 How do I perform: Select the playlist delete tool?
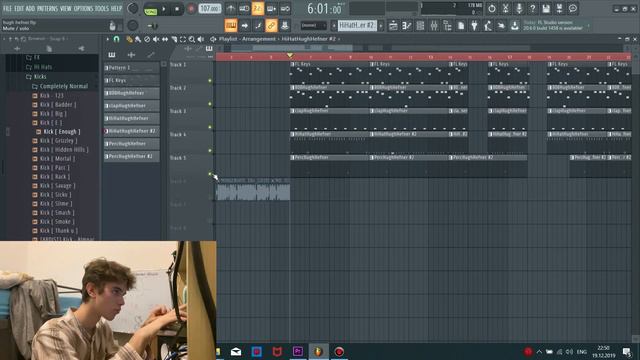click(147, 39)
